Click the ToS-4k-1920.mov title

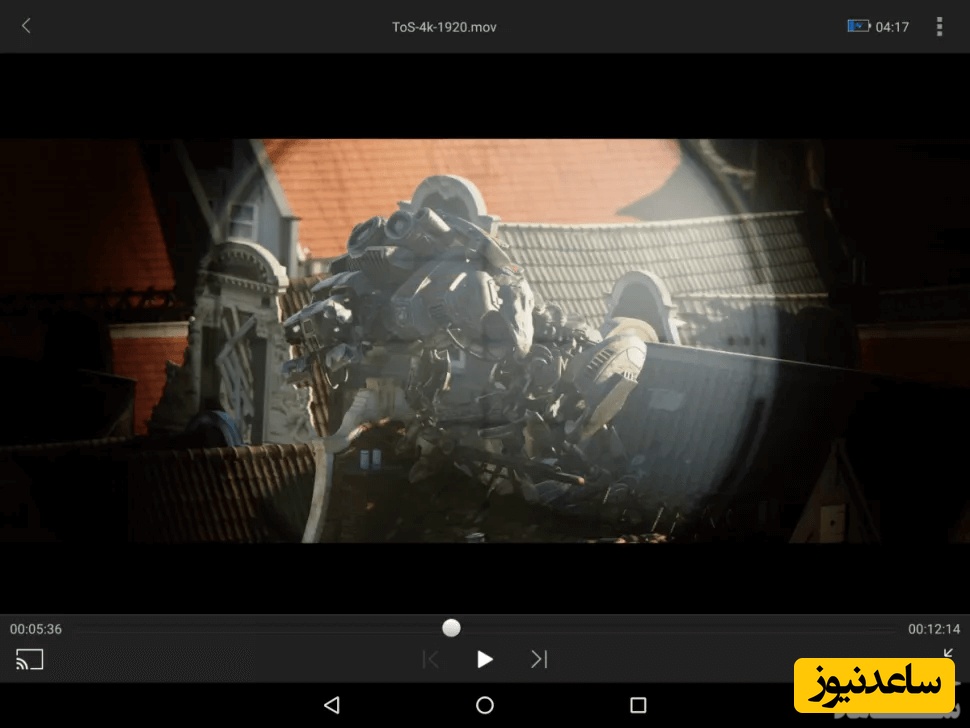pos(444,27)
